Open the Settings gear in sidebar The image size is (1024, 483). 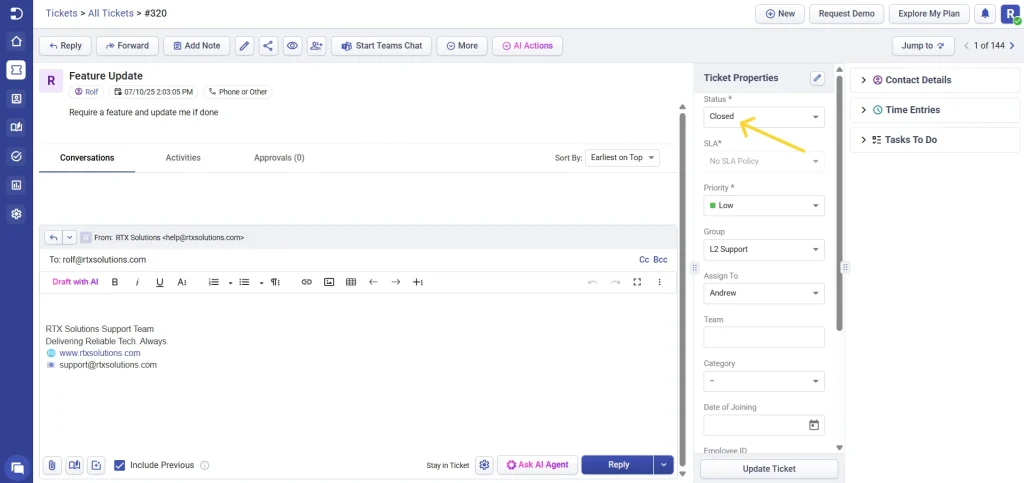coord(16,213)
